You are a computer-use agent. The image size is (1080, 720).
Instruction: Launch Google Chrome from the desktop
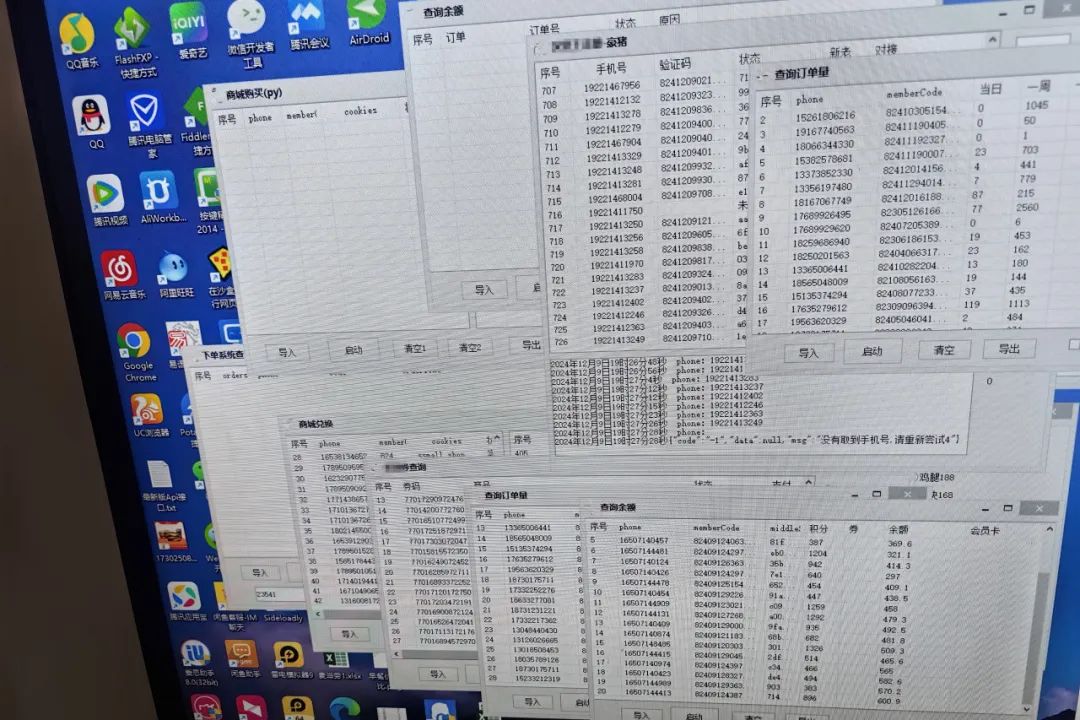click(135, 343)
